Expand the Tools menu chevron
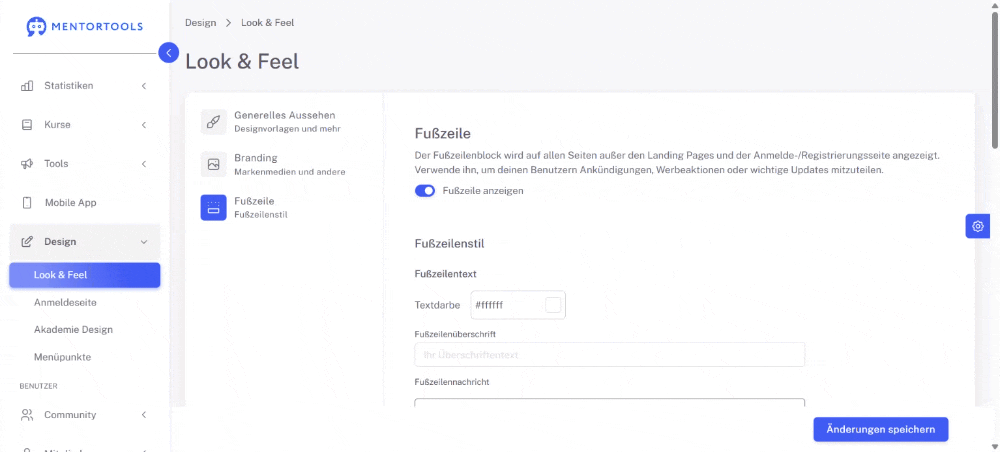 click(144, 164)
